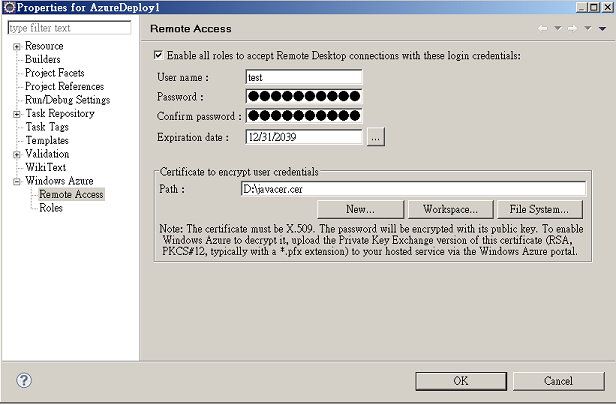Cancel the properties dialog
Viewport: 616px width, 405px height.
click(x=558, y=381)
